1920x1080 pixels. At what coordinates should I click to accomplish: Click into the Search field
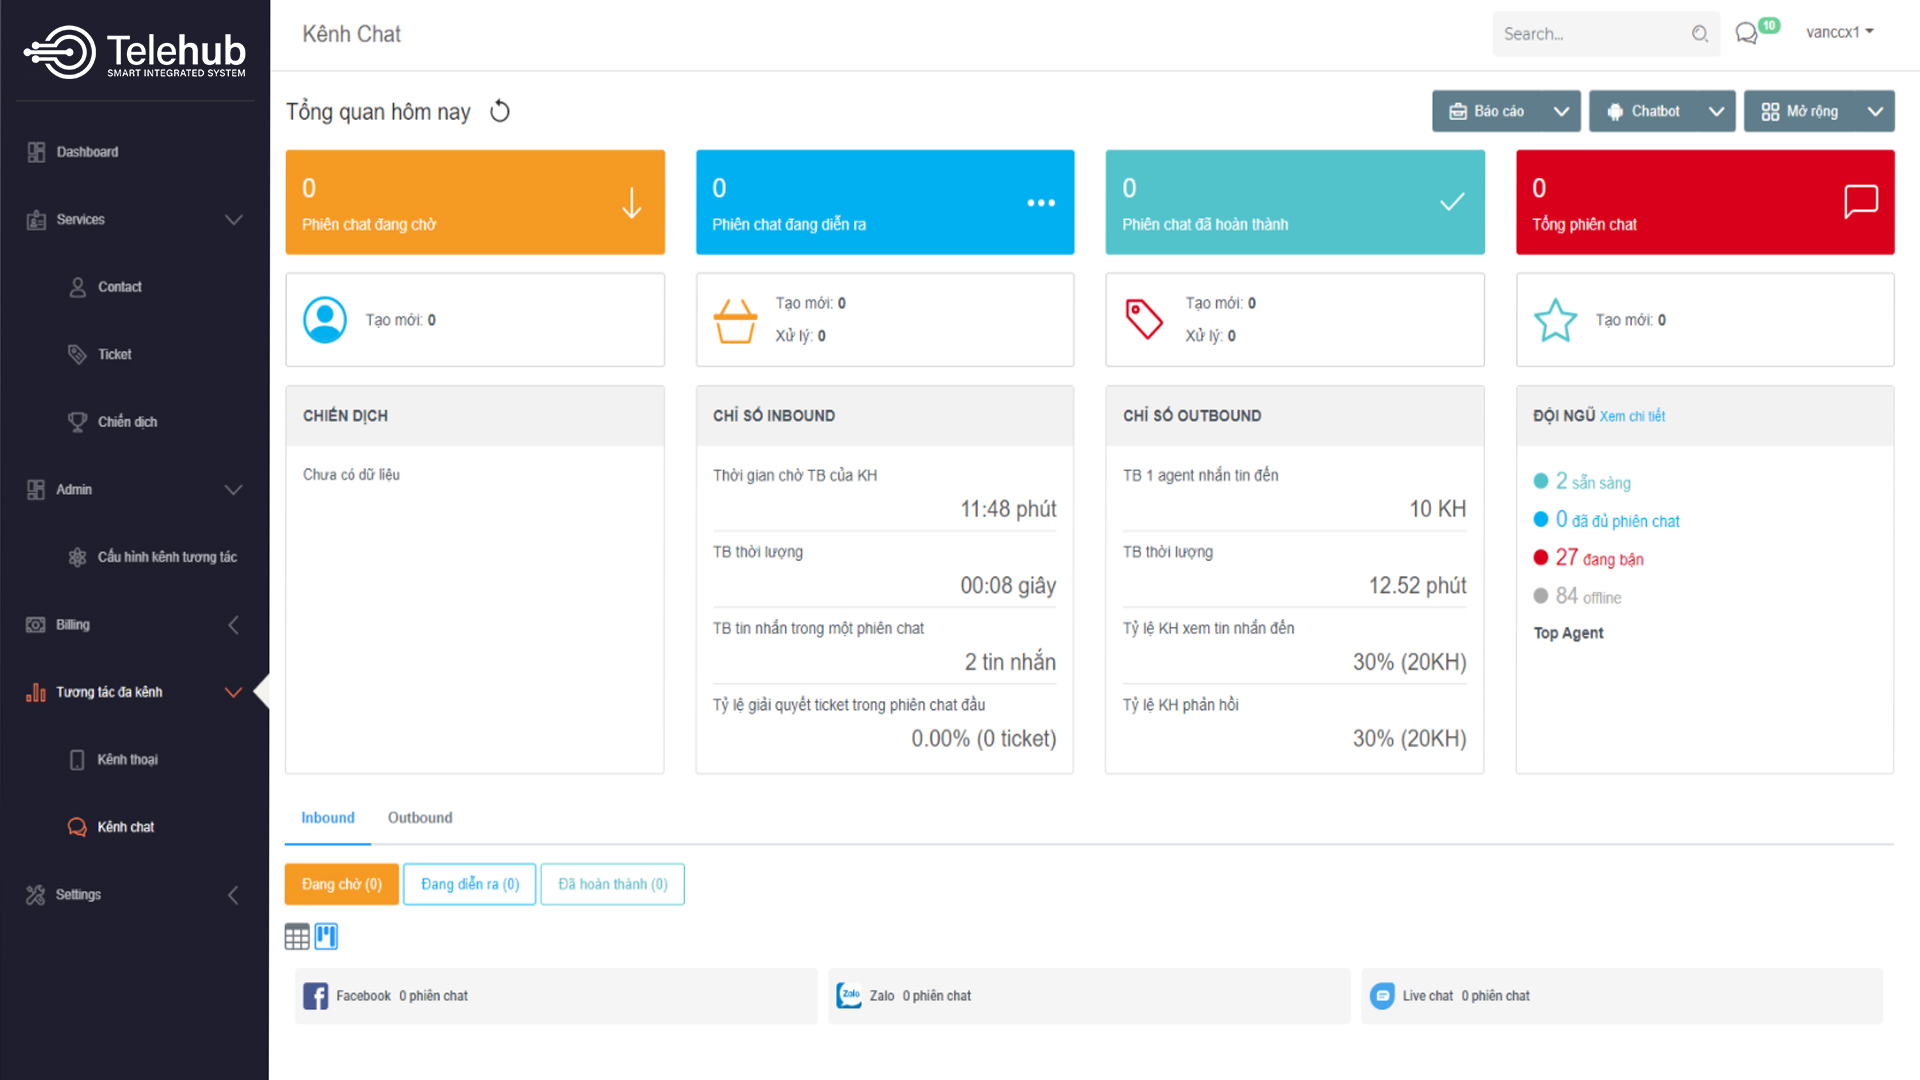(x=1590, y=34)
